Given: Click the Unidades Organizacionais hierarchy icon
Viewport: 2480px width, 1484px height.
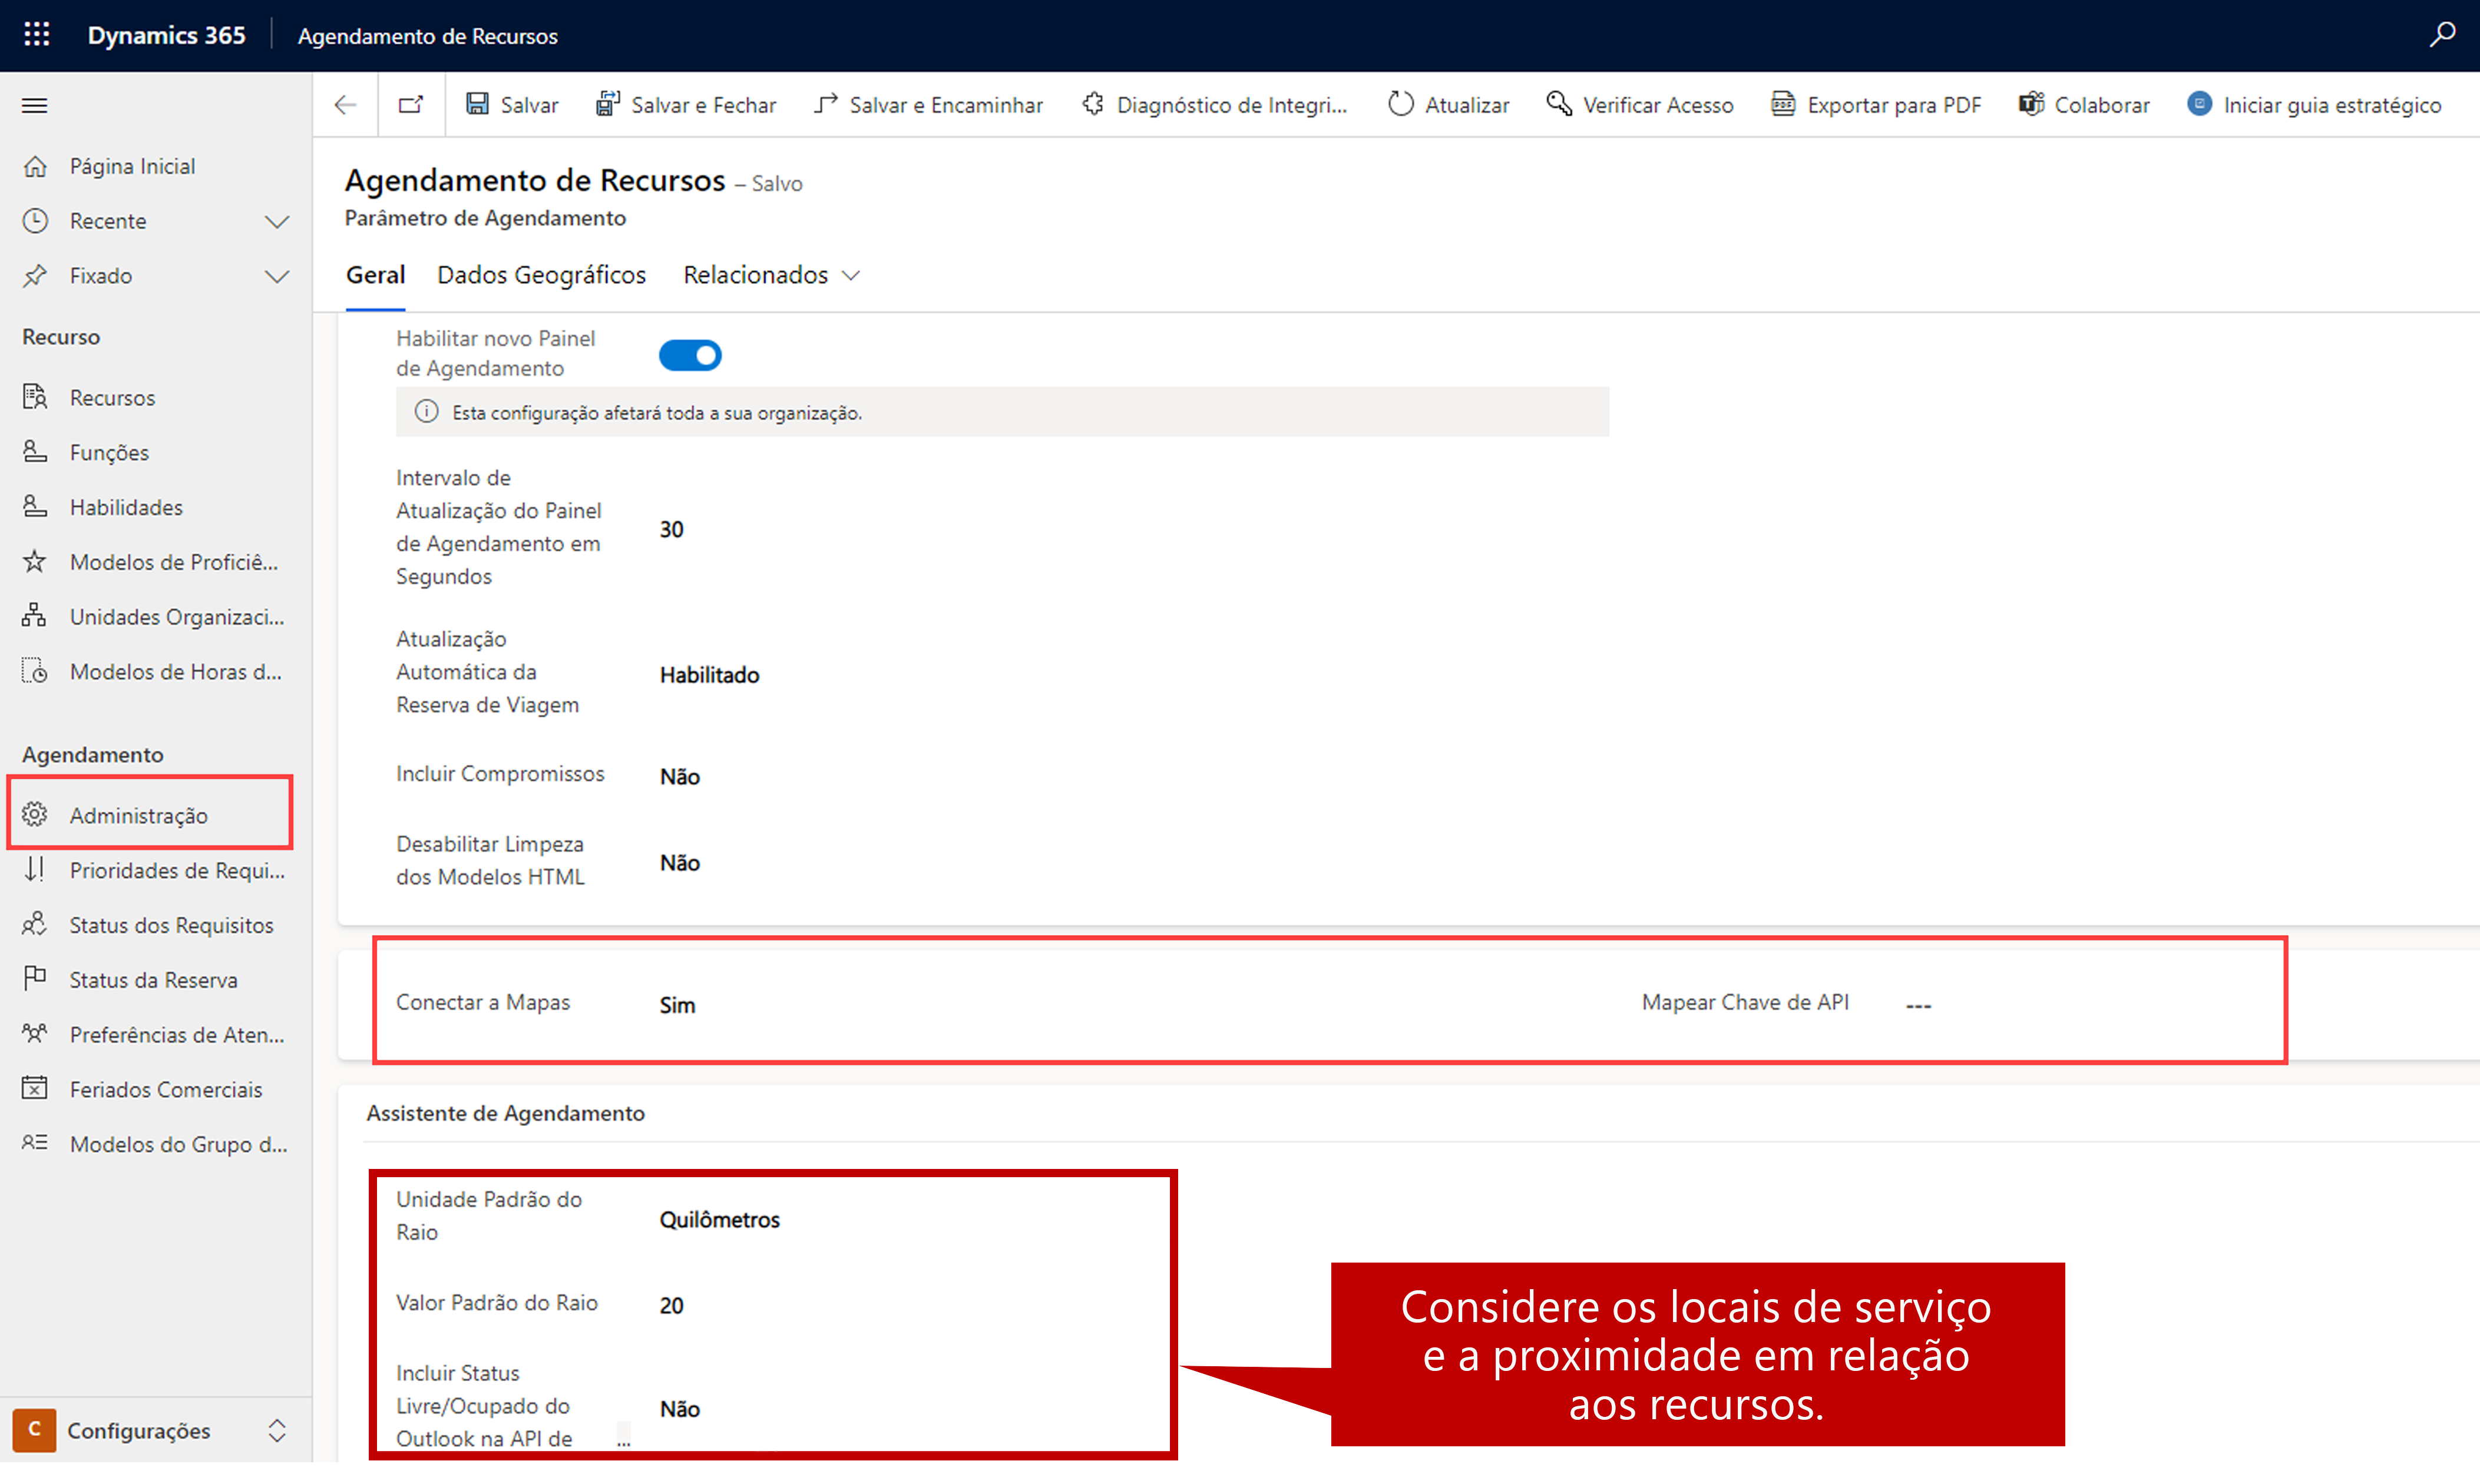Looking at the screenshot, I should [x=35, y=616].
